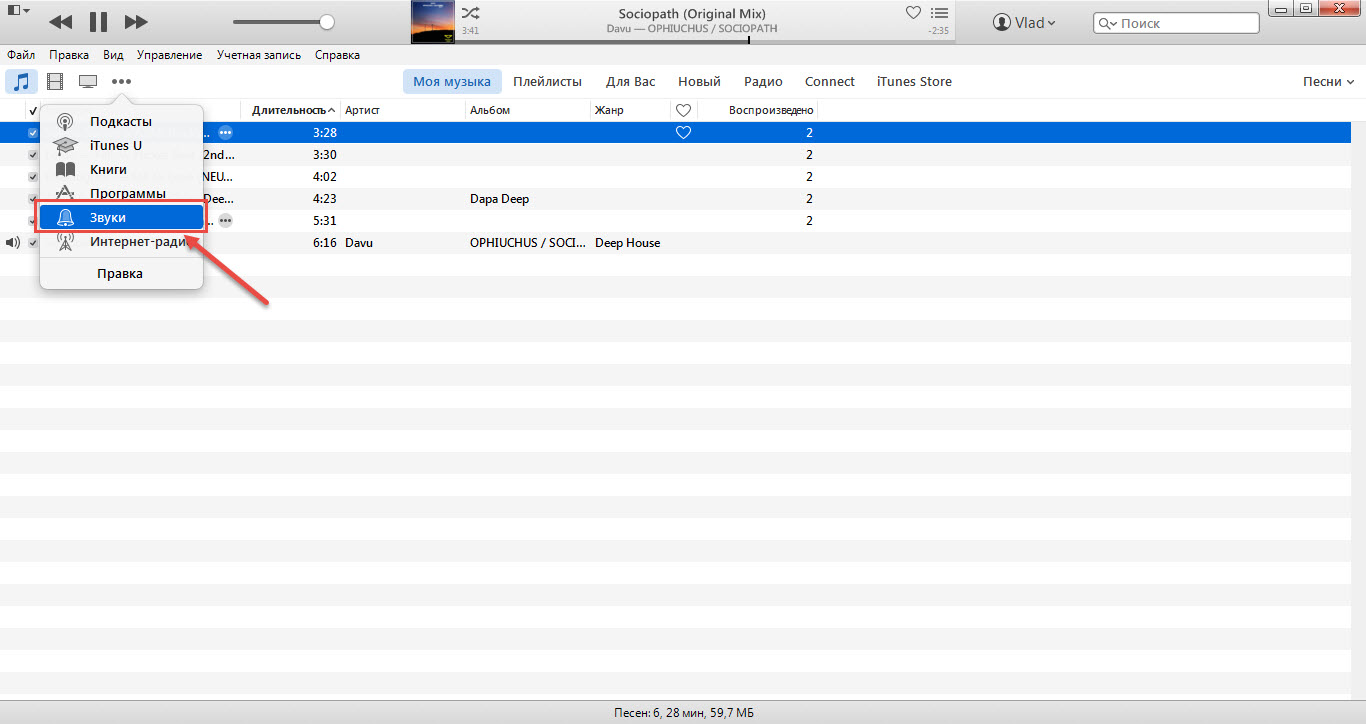Open the Up Next list icon
Screen dimensions: 1366x724
(x=939, y=13)
